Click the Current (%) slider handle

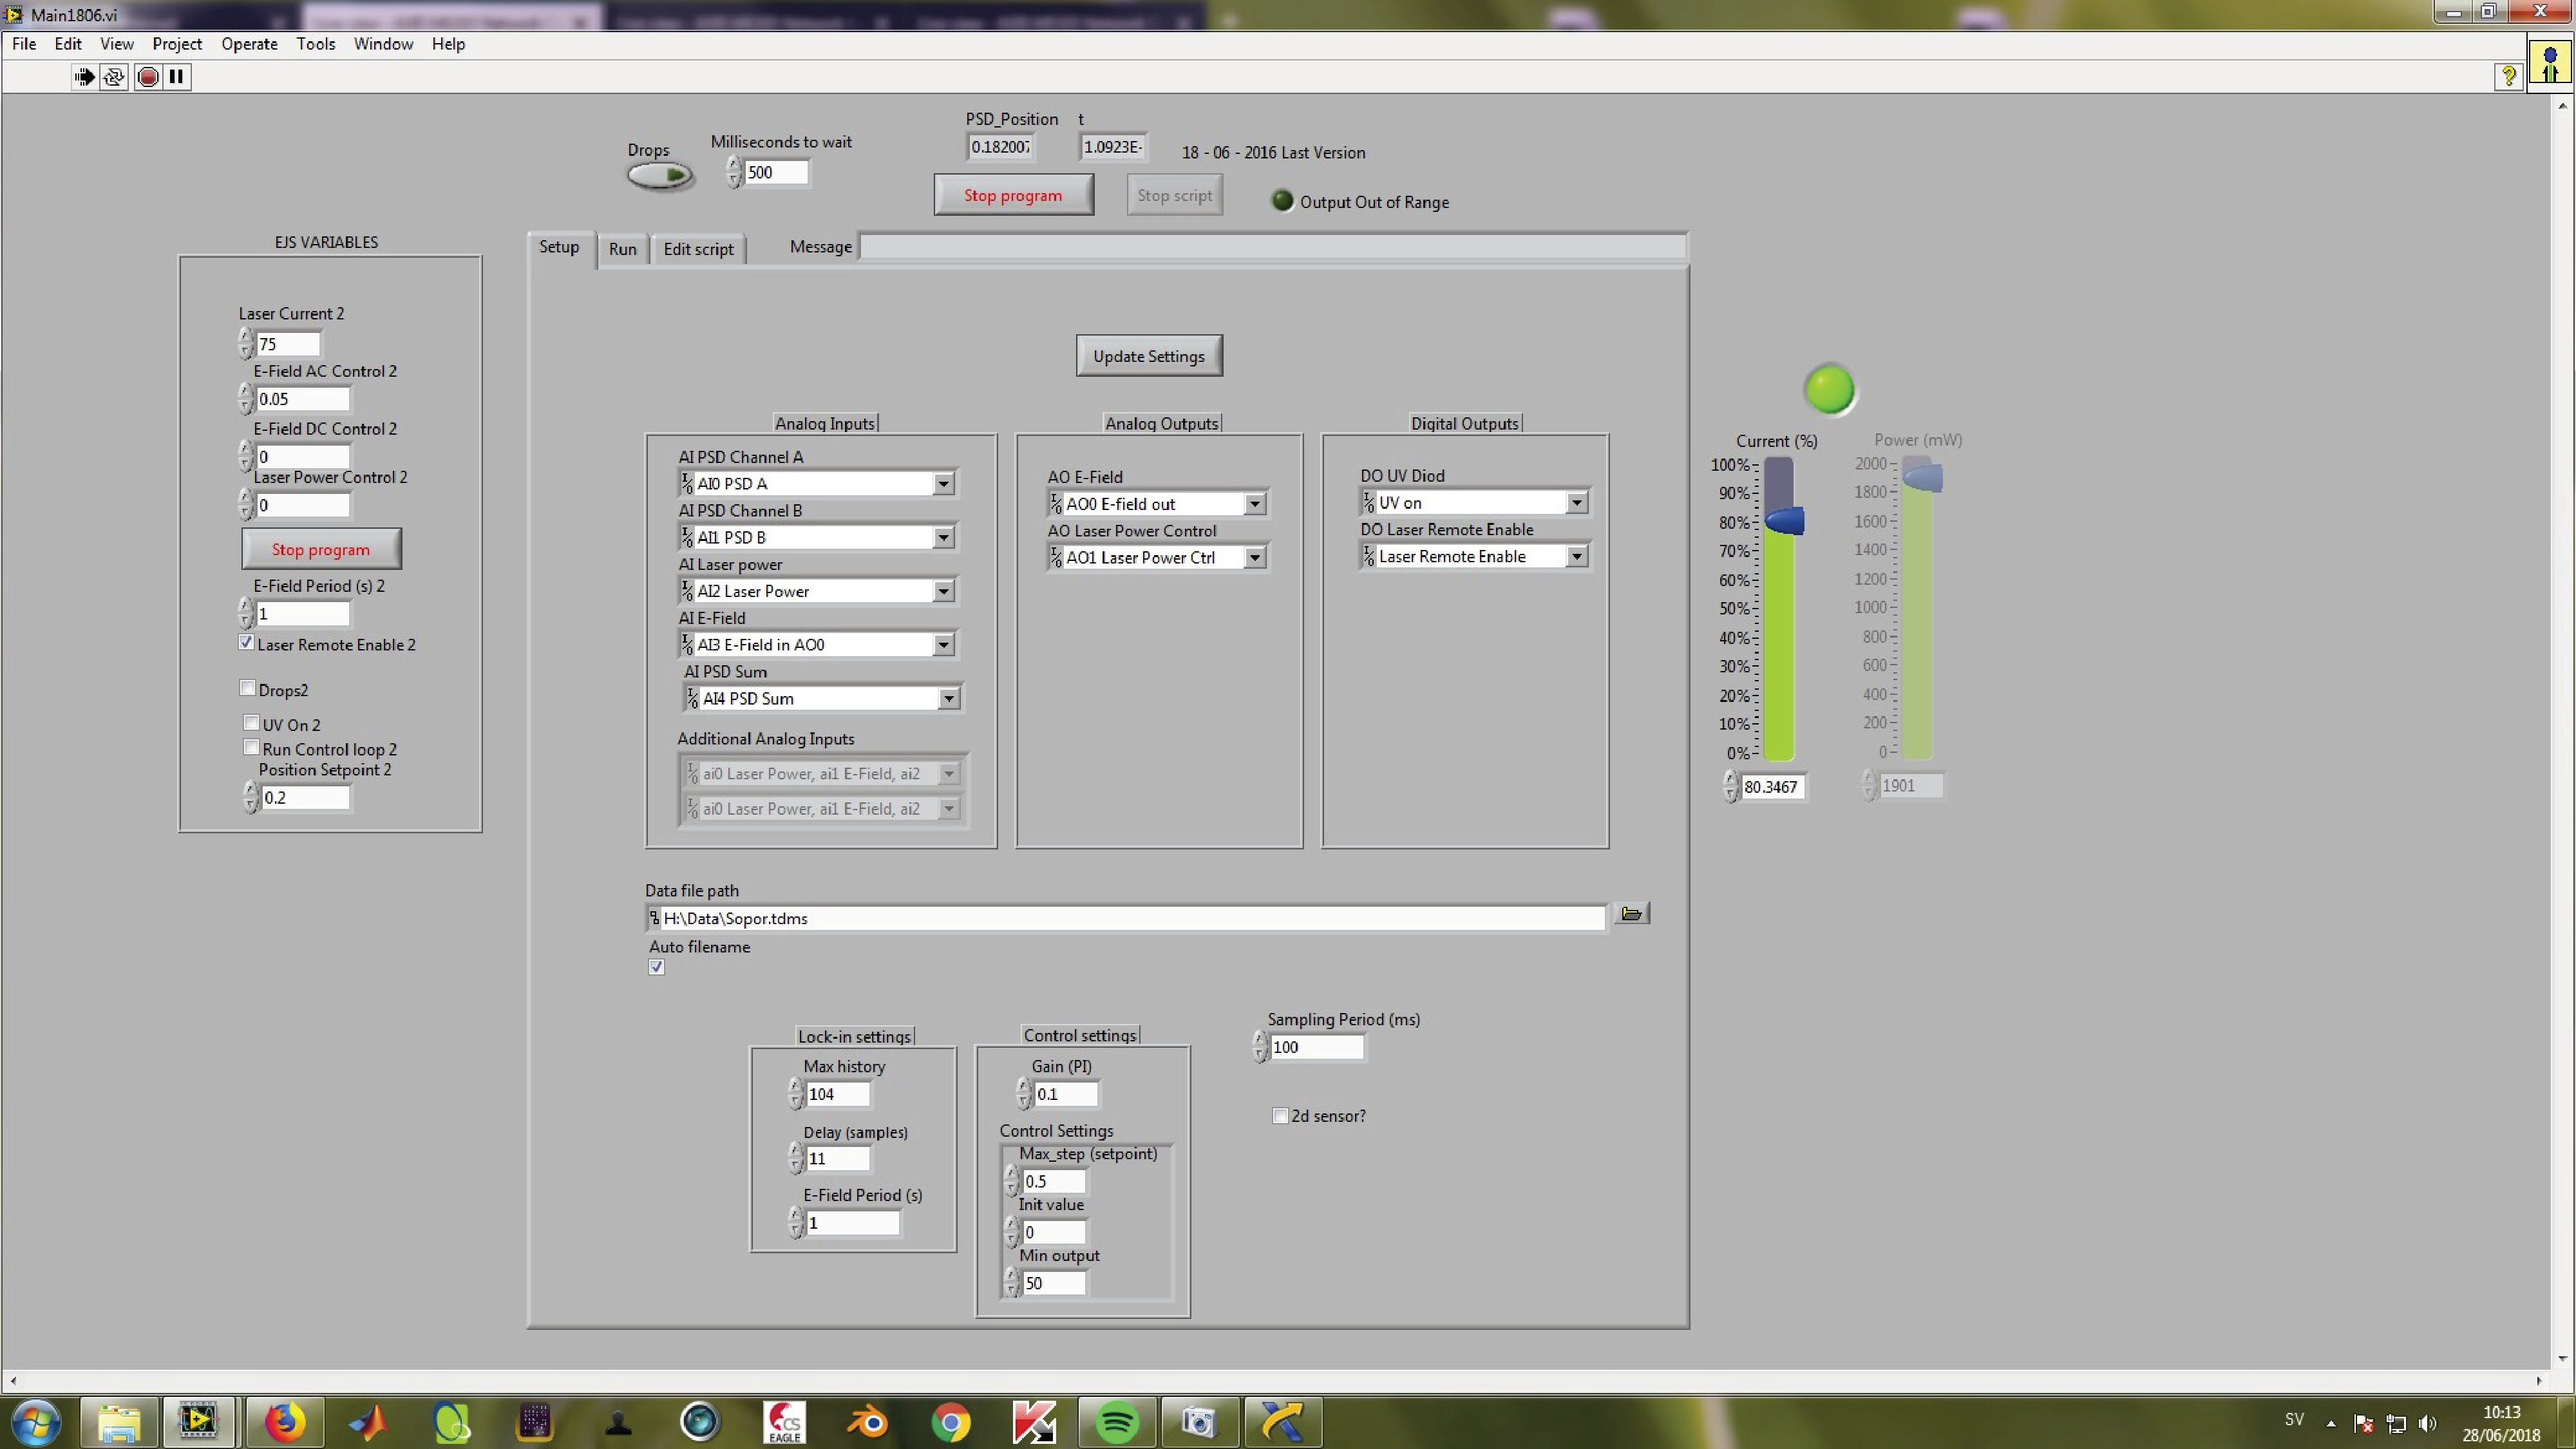[x=1784, y=521]
